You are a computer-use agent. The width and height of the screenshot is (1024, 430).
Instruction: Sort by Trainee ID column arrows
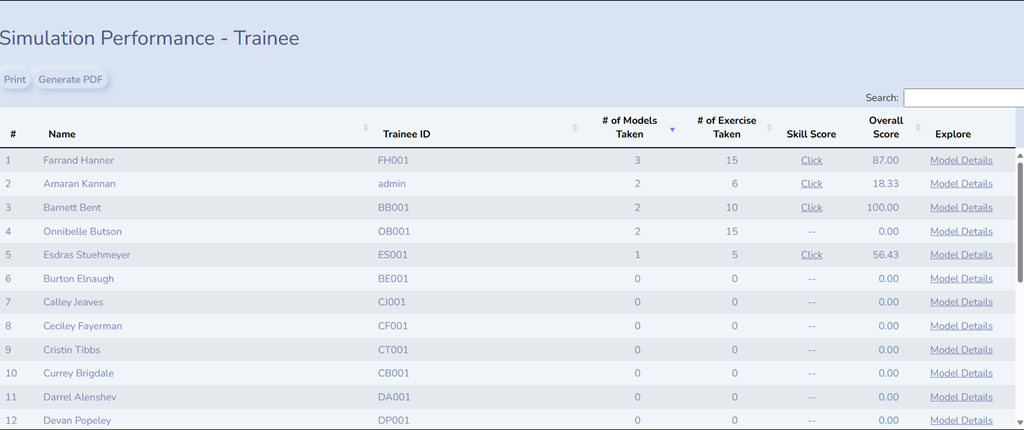[x=575, y=127]
